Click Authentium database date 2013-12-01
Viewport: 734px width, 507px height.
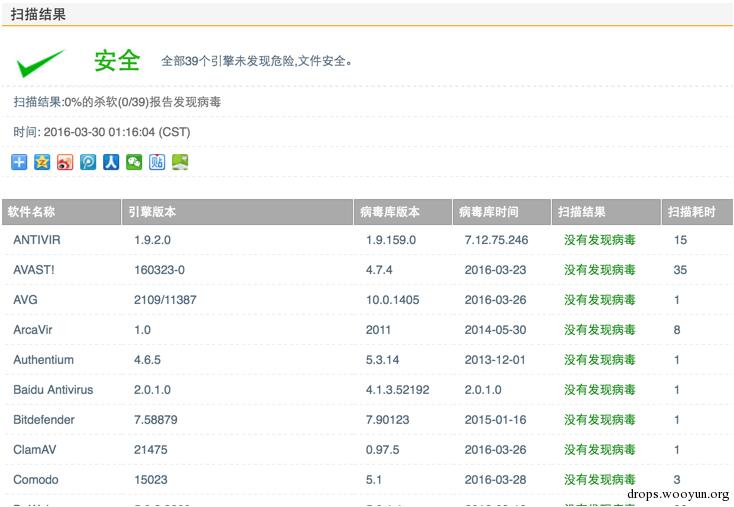(x=495, y=360)
